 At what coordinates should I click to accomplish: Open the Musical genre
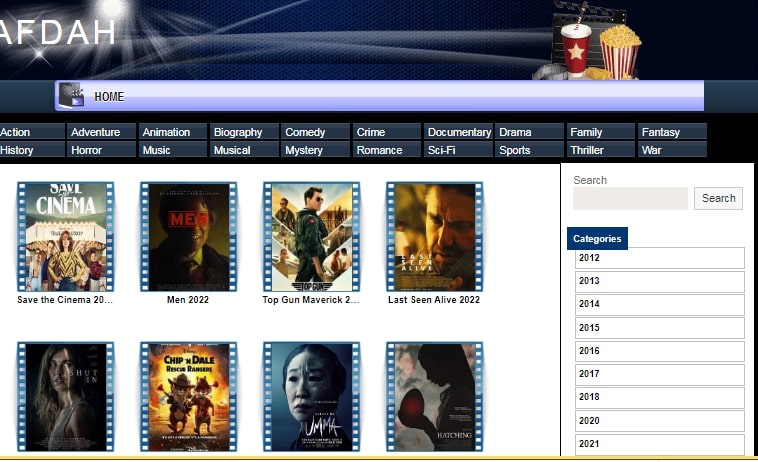point(244,150)
